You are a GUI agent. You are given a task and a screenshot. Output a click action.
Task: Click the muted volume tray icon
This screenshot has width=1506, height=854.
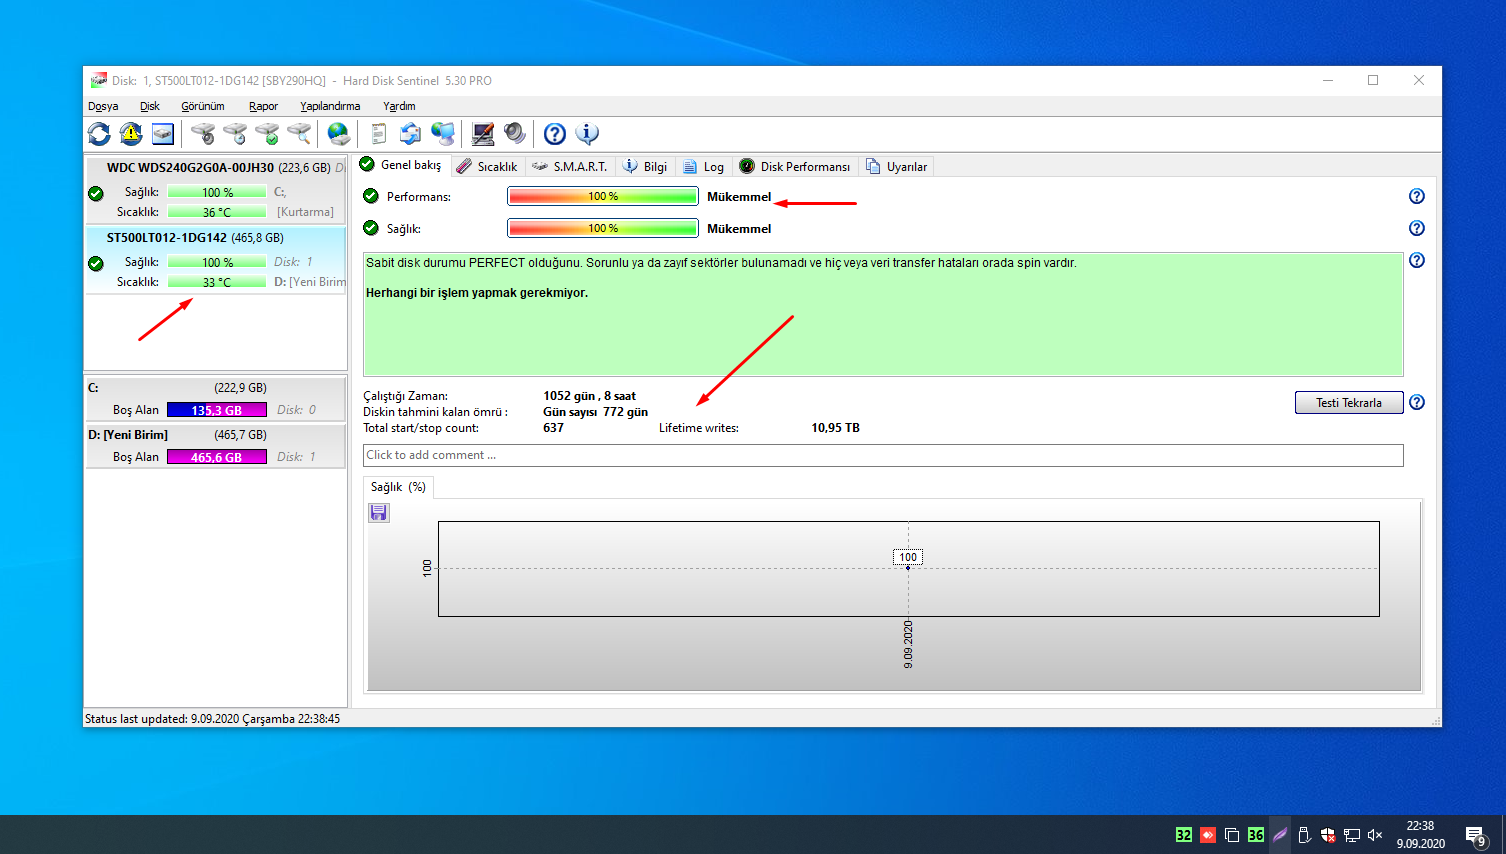tap(1375, 835)
